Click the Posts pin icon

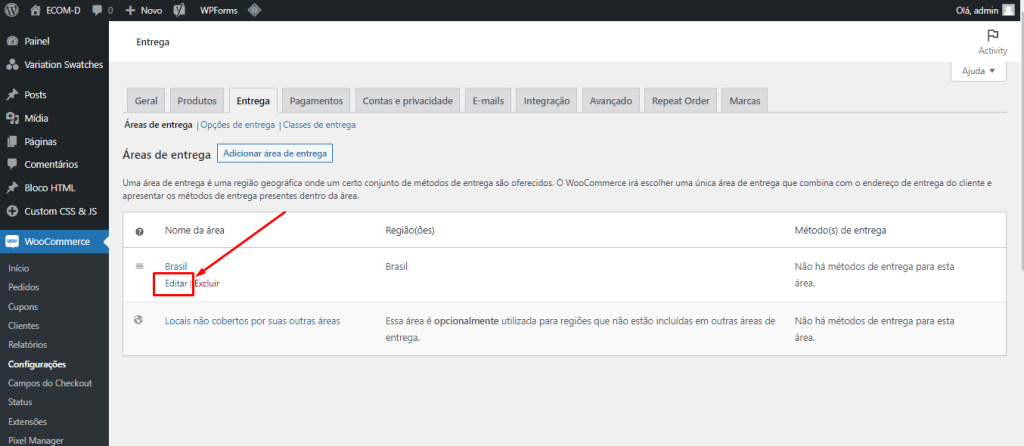[12, 95]
